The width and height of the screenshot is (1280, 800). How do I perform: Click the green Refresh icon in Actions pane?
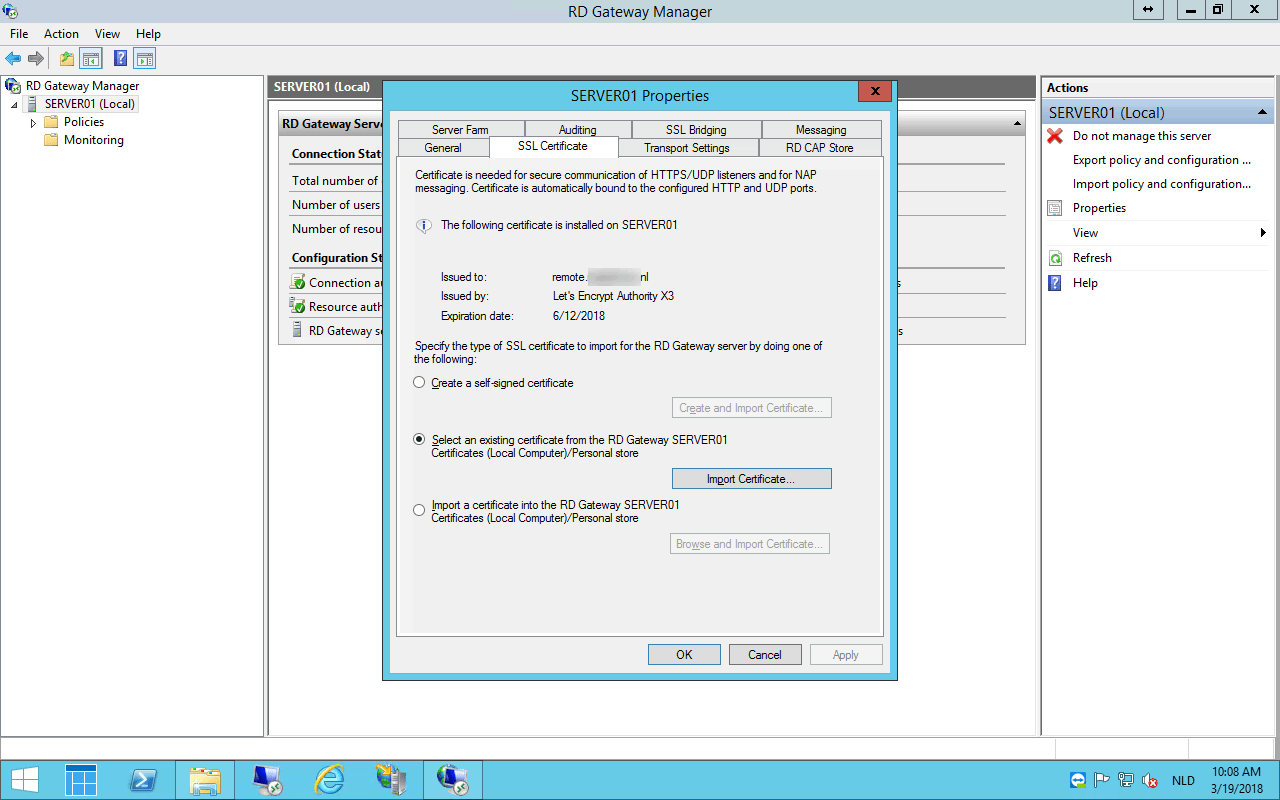[x=1055, y=258]
